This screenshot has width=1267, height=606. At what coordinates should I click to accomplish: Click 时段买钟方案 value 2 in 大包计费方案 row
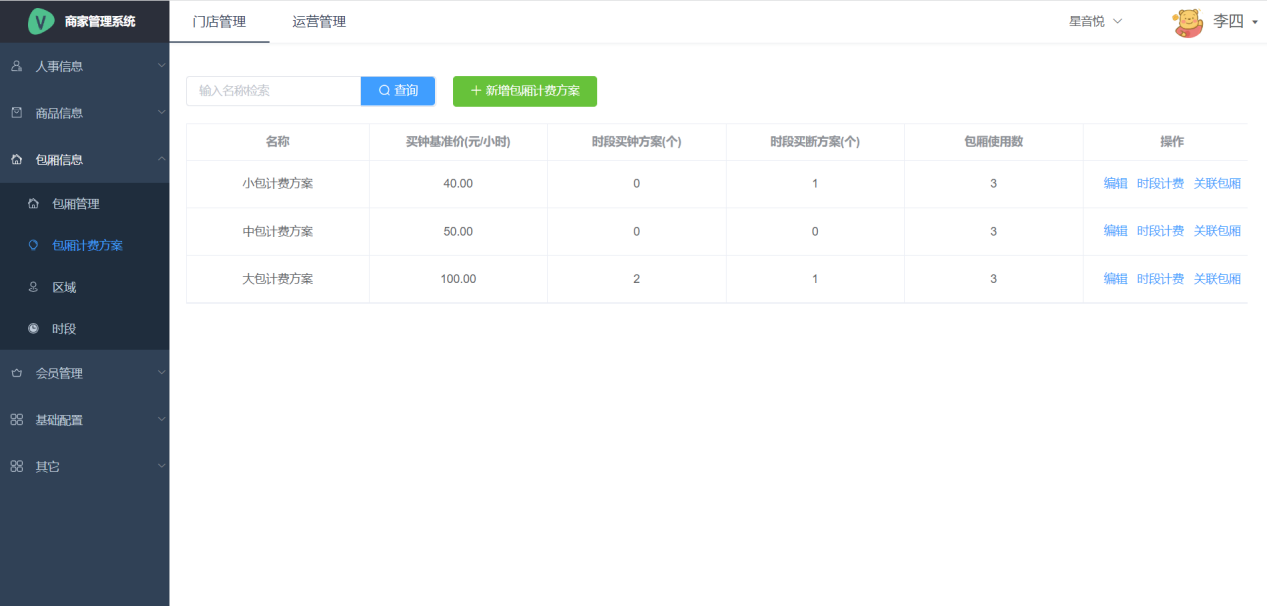(x=637, y=279)
